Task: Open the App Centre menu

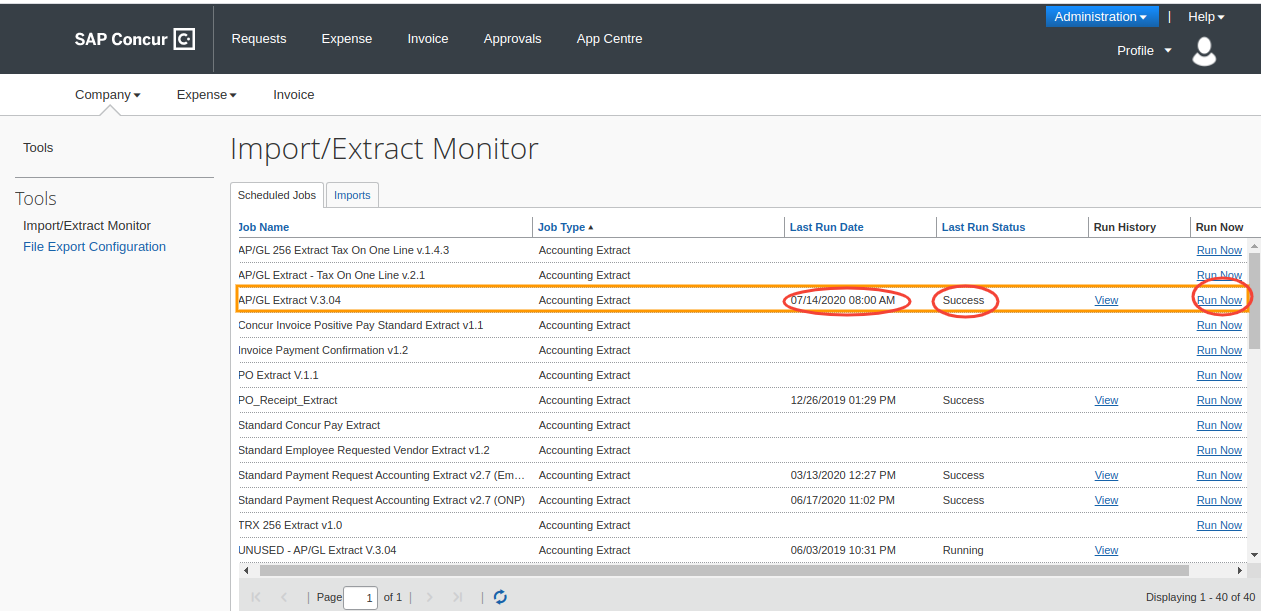Action: [x=610, y=39]
